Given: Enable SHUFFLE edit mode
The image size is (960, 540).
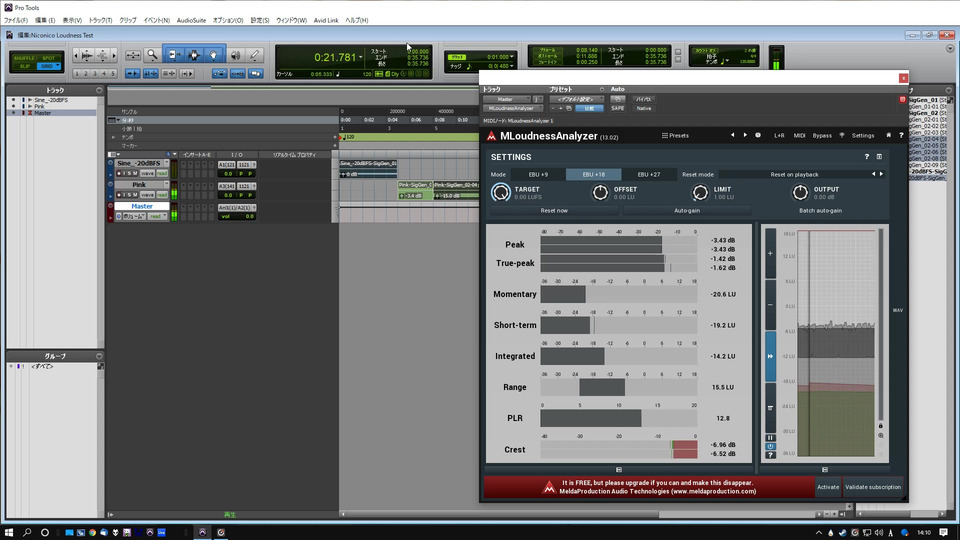Looking at the screenshot, I should [24, 58].
